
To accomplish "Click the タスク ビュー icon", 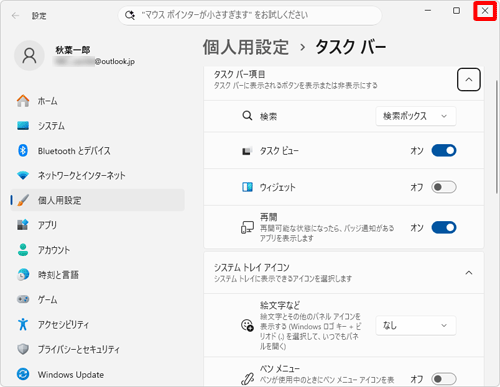I will point(246,151).
